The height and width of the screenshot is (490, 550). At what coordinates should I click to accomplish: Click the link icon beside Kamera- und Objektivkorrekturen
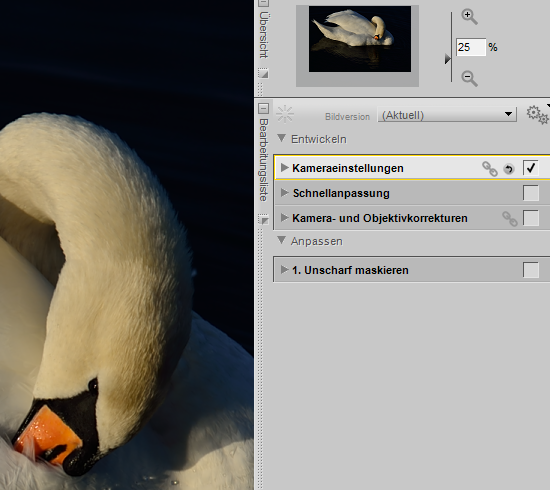pyautogui.click(x=510, y=219)
